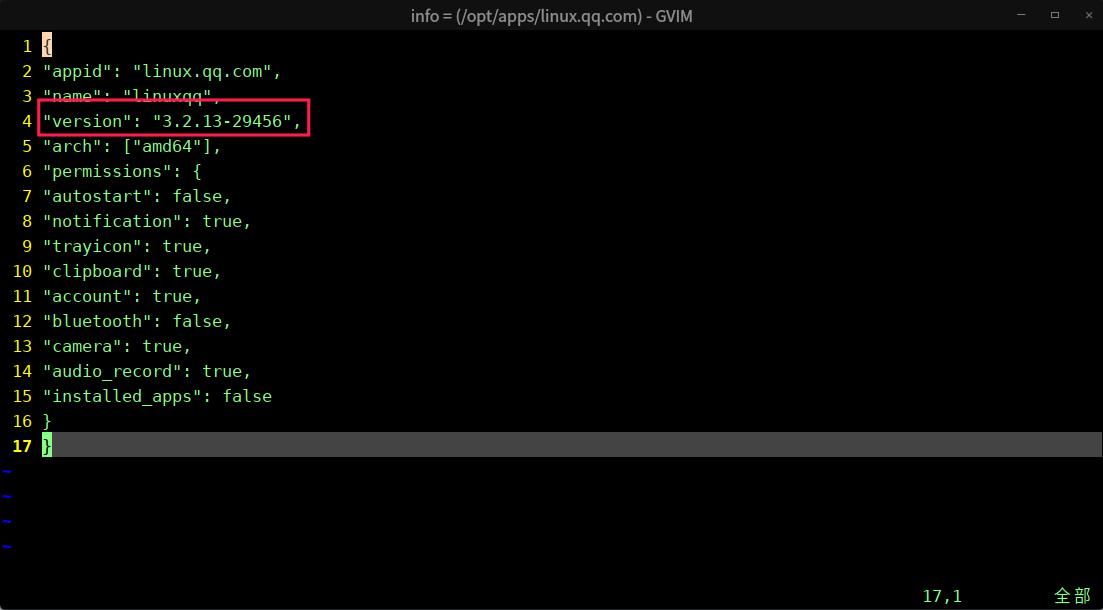
Task: Click the "account": true line
Action: coord(122,296)
